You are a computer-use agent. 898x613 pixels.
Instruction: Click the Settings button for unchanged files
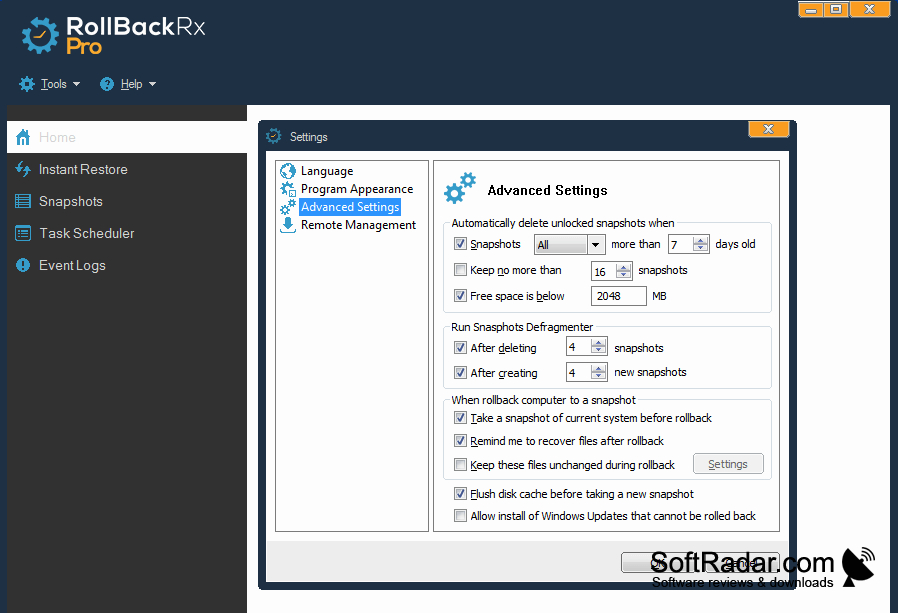pos(728,464)
